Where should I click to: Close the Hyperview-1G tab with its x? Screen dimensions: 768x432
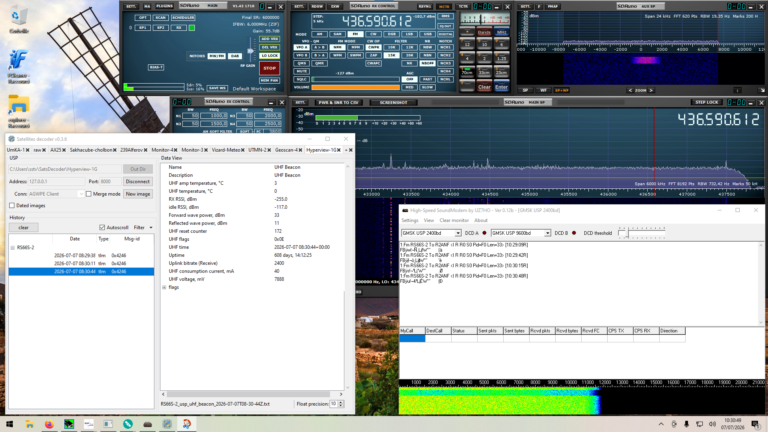click(x=339, y=150)
